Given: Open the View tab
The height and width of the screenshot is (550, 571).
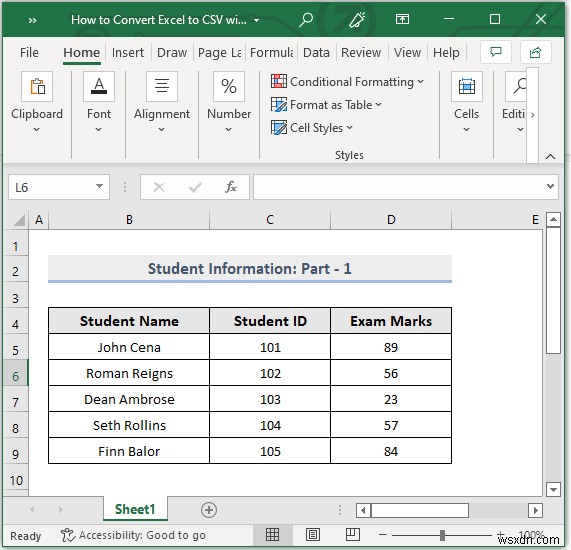Looking at the screenshot, I should pyautogui.click(x=407, y=52).
